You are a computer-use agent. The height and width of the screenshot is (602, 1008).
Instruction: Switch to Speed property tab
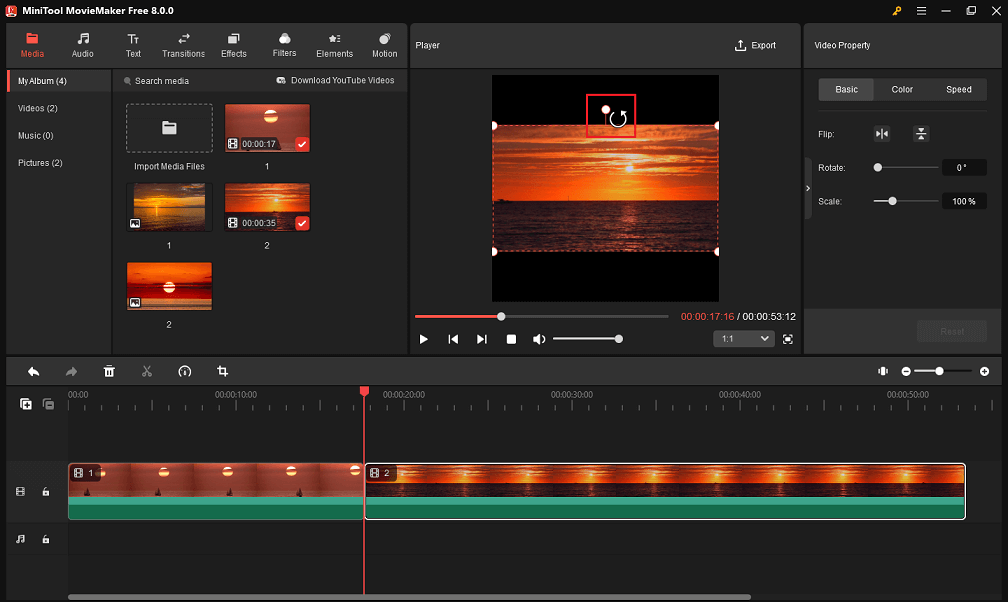958,89
